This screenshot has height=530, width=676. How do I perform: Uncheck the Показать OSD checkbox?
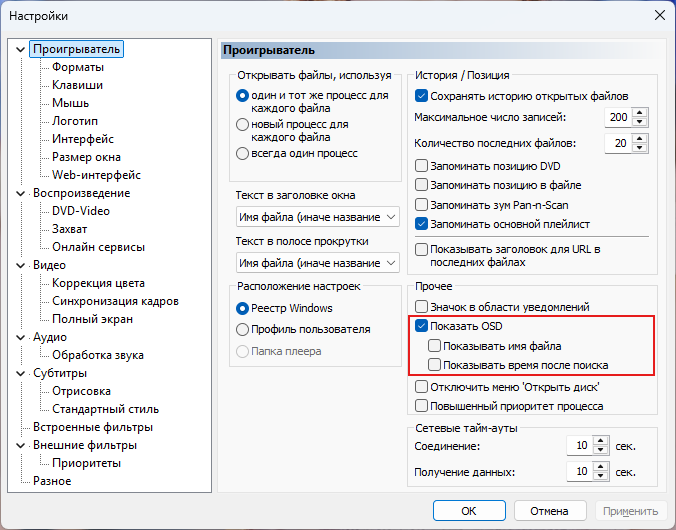point(421,326)
